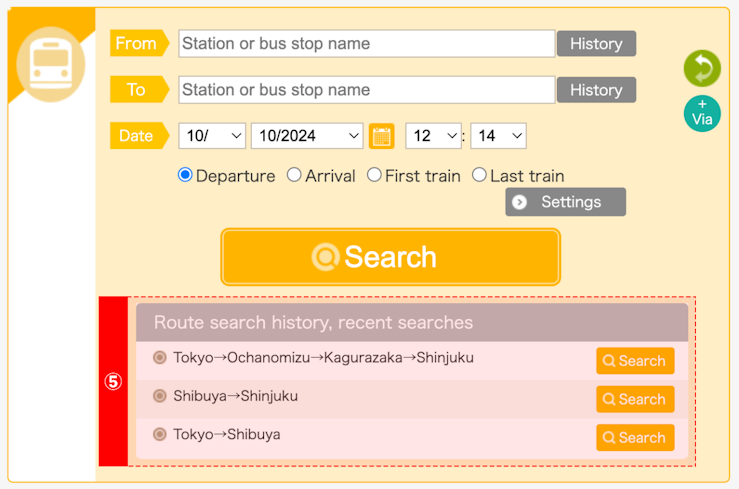Open the calendar date picker icon
739x489 pixels.
click(x=381, y=136)
